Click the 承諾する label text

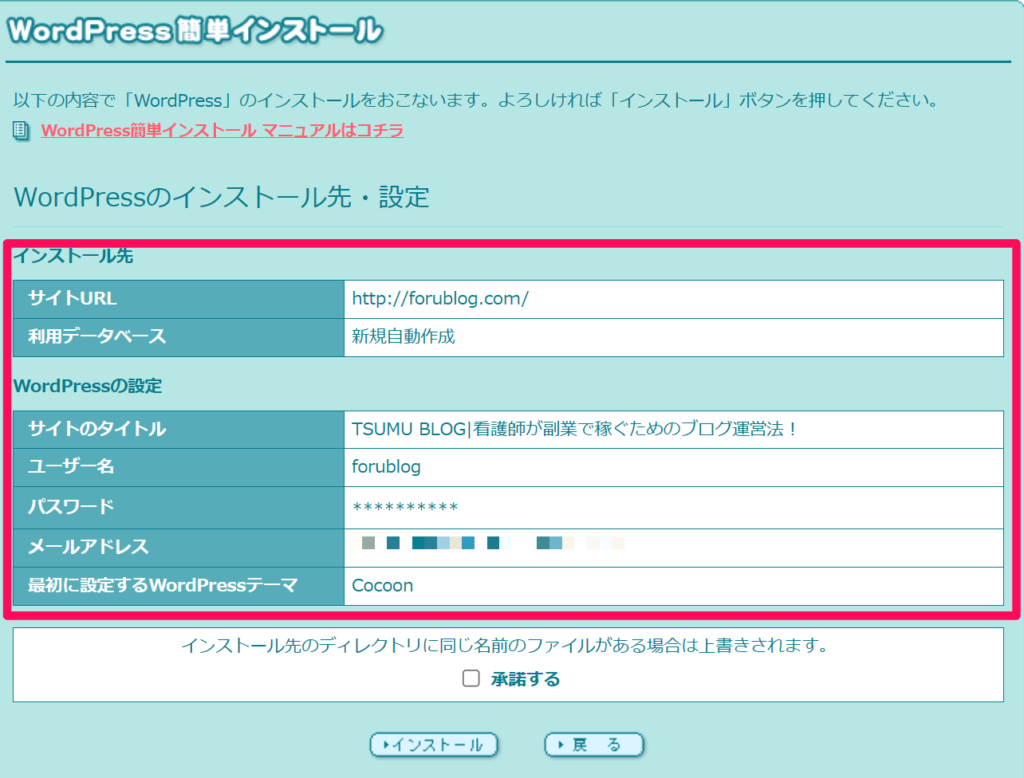(x=525, y=679)
